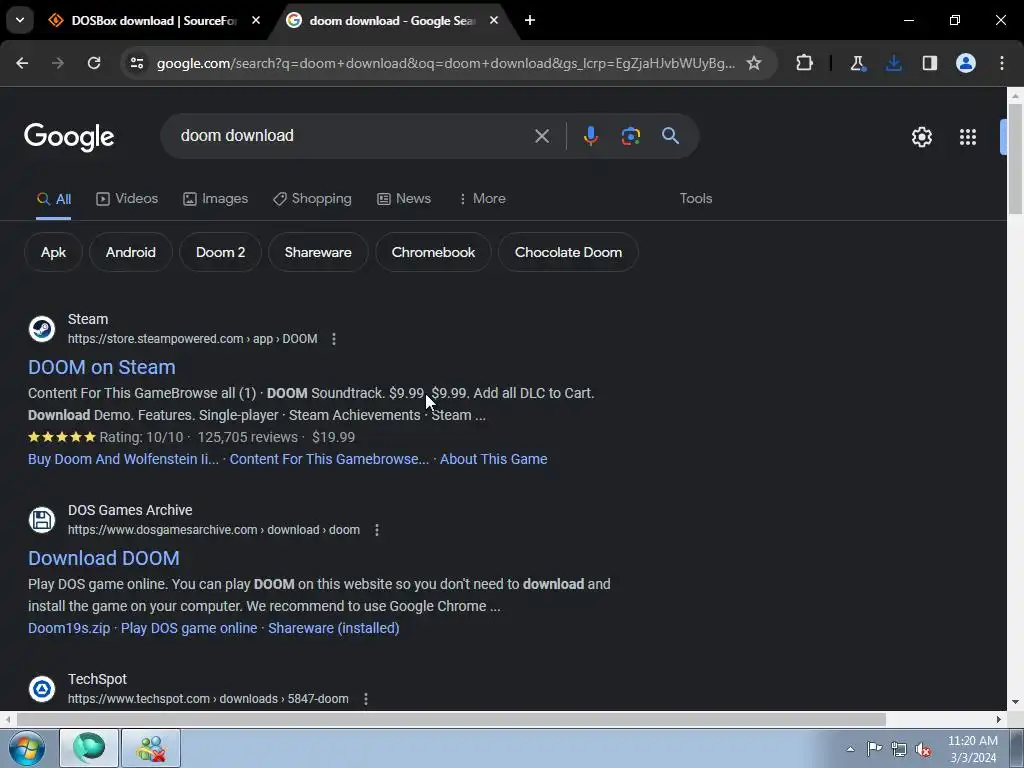This screenshot has height=768, width=1024.
Task: Click the Steam site favicon
Action: pos(42,328)
